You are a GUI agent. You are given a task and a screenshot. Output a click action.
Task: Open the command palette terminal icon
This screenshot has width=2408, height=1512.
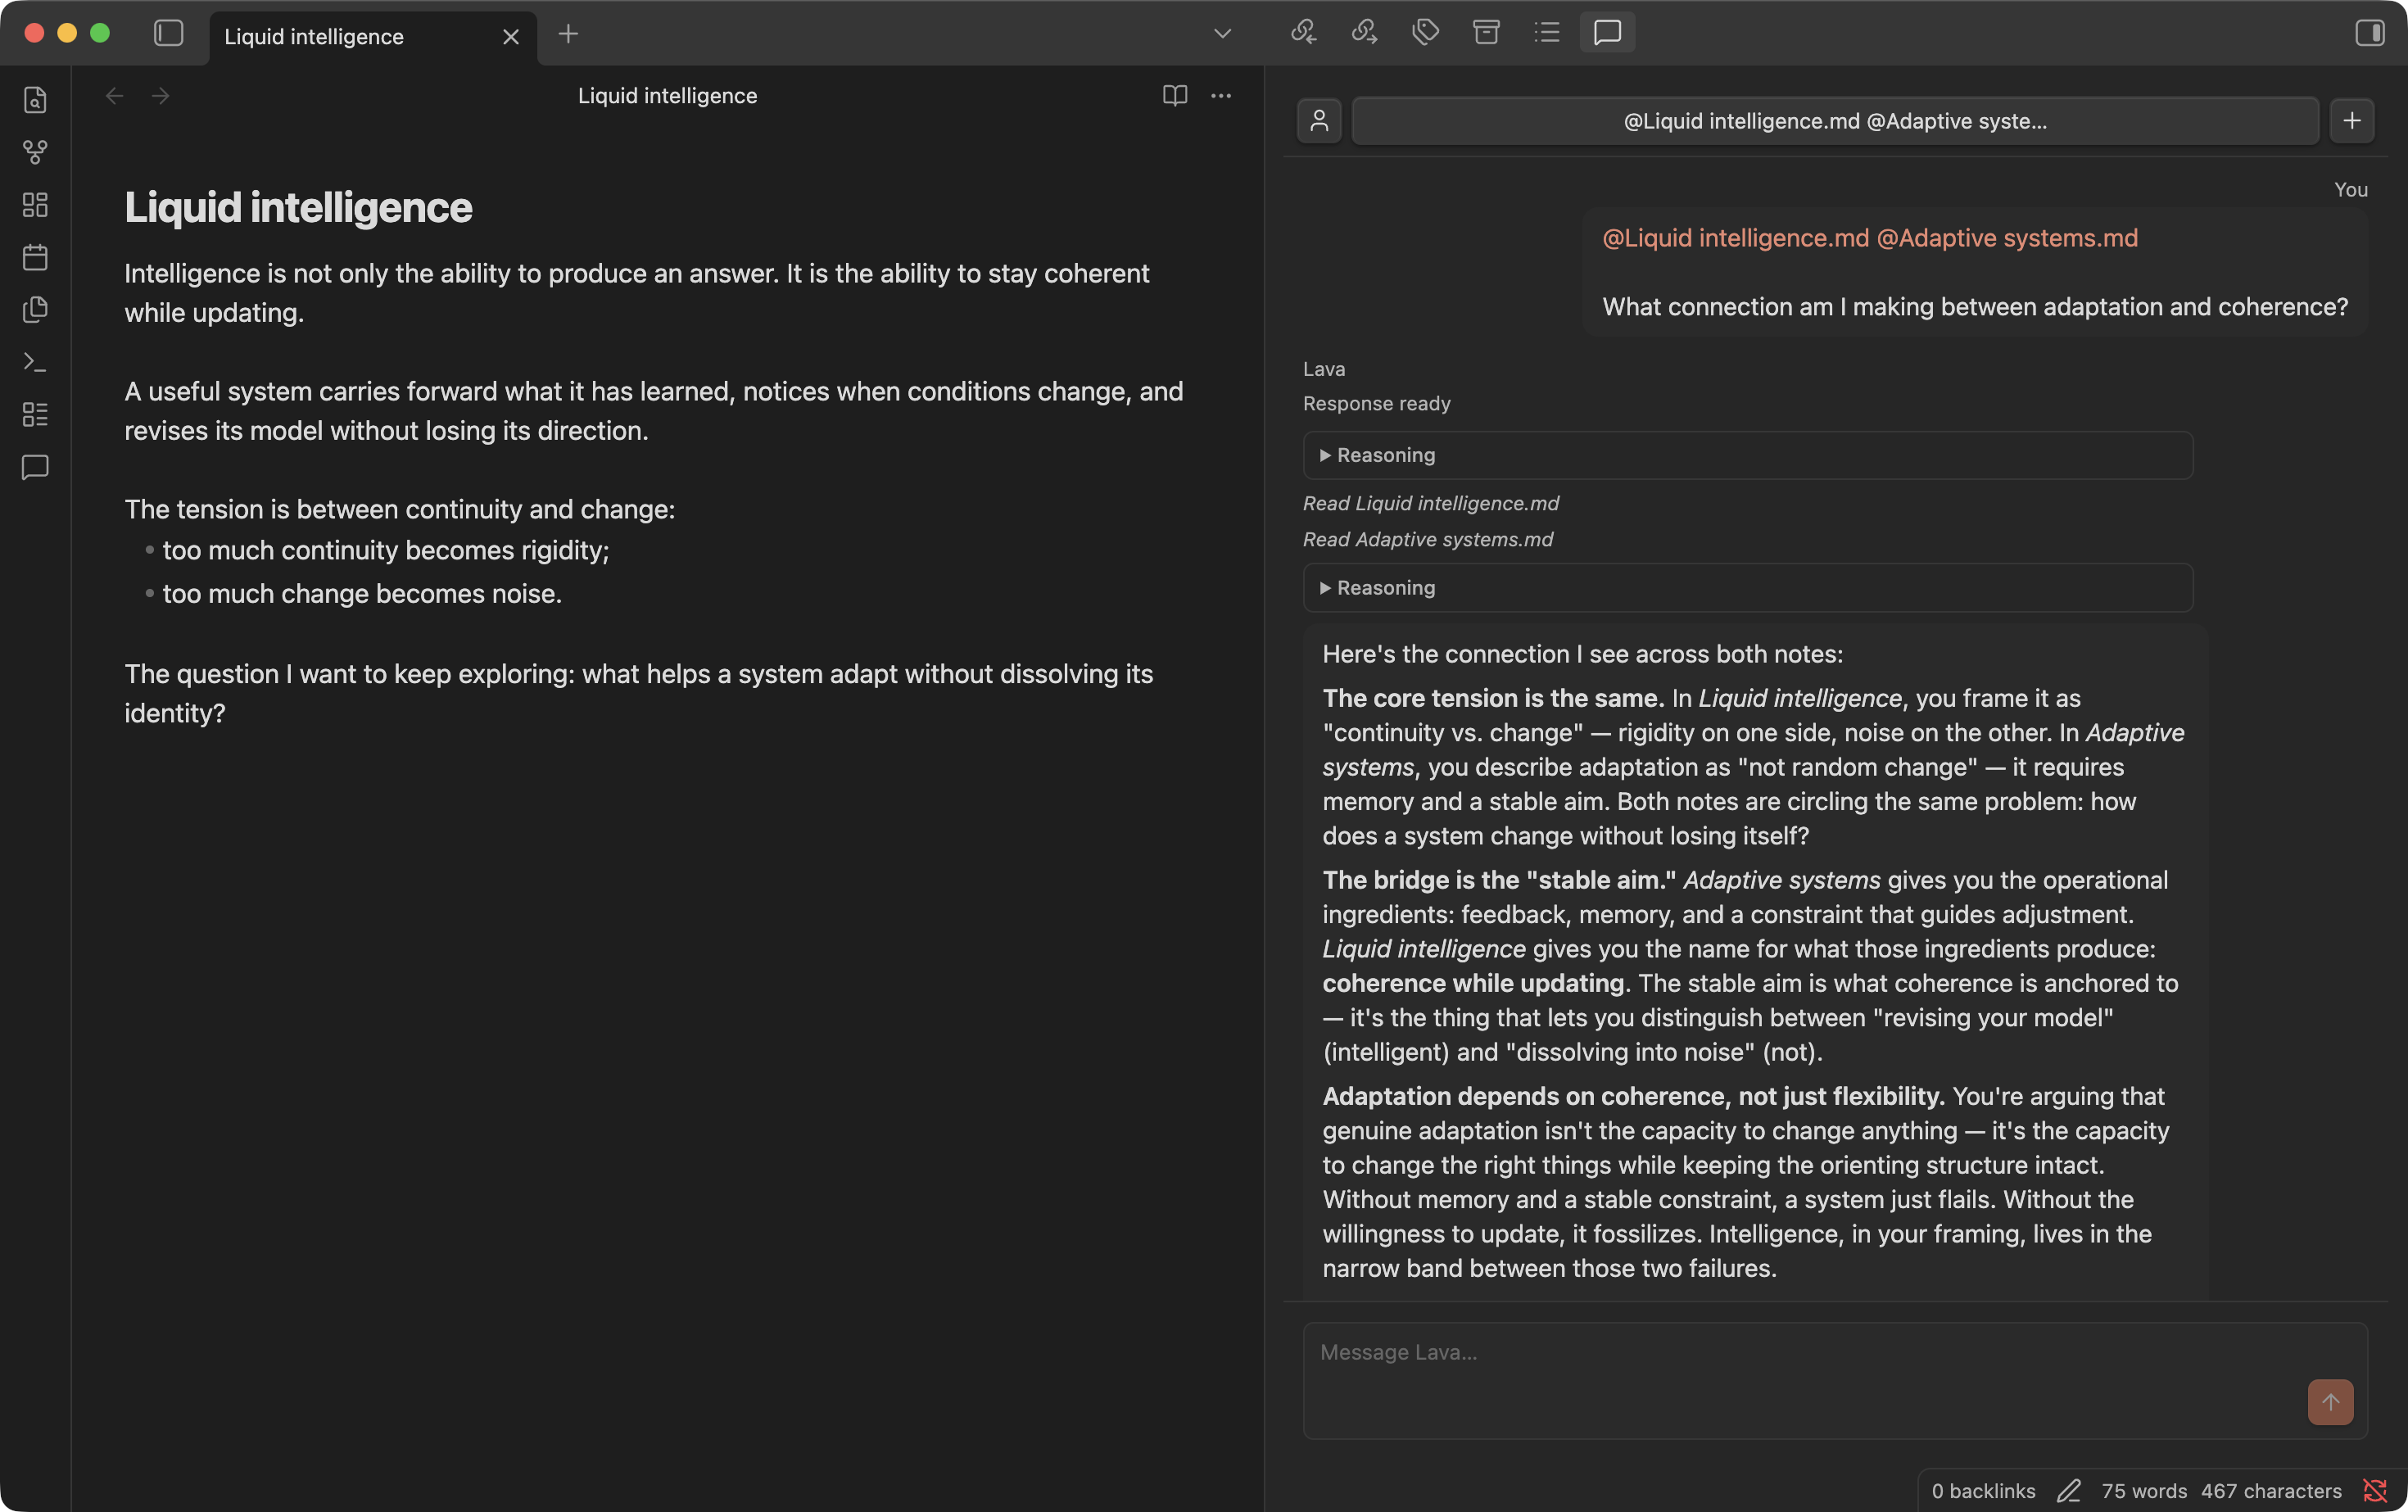click(x=35, y=362)
